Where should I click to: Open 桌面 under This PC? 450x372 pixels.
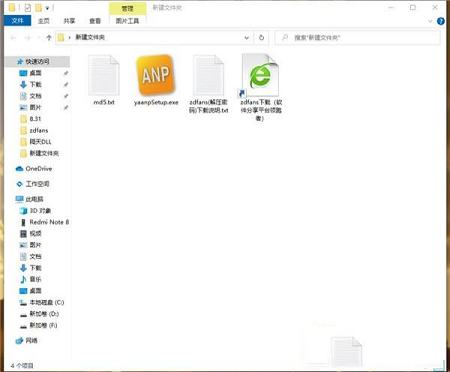35,291
